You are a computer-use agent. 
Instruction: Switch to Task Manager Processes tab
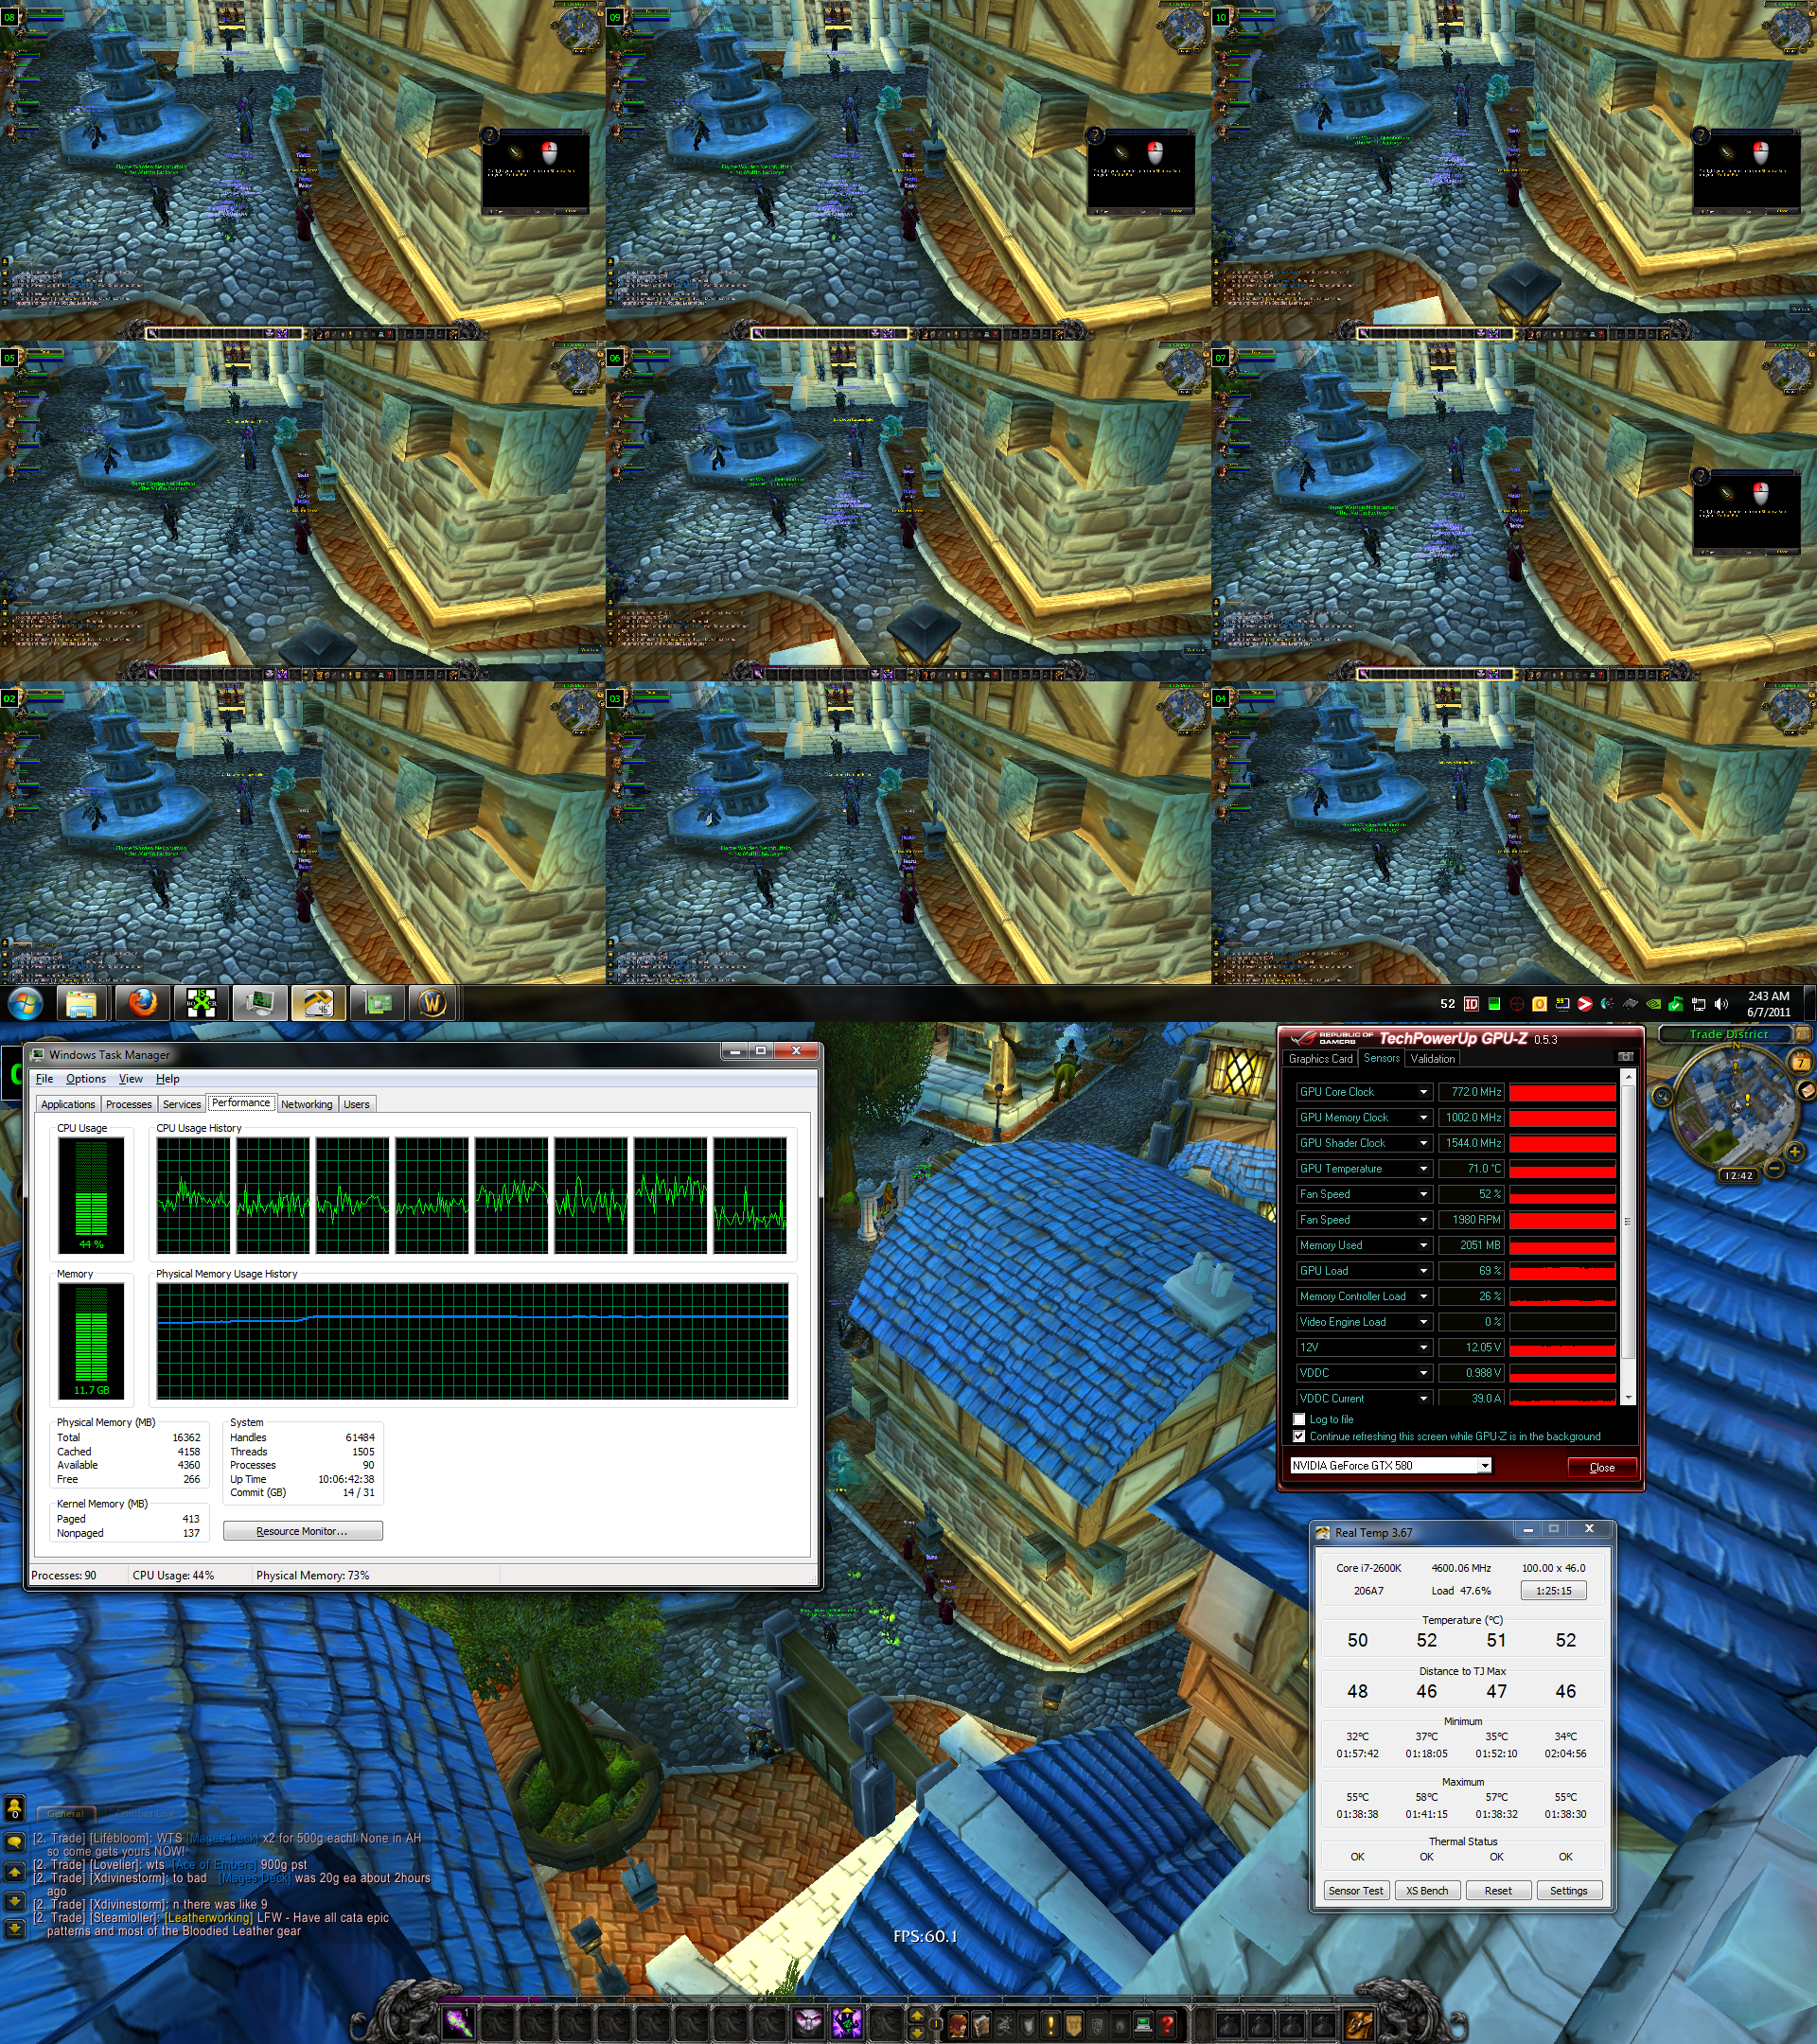[129, 1104]
